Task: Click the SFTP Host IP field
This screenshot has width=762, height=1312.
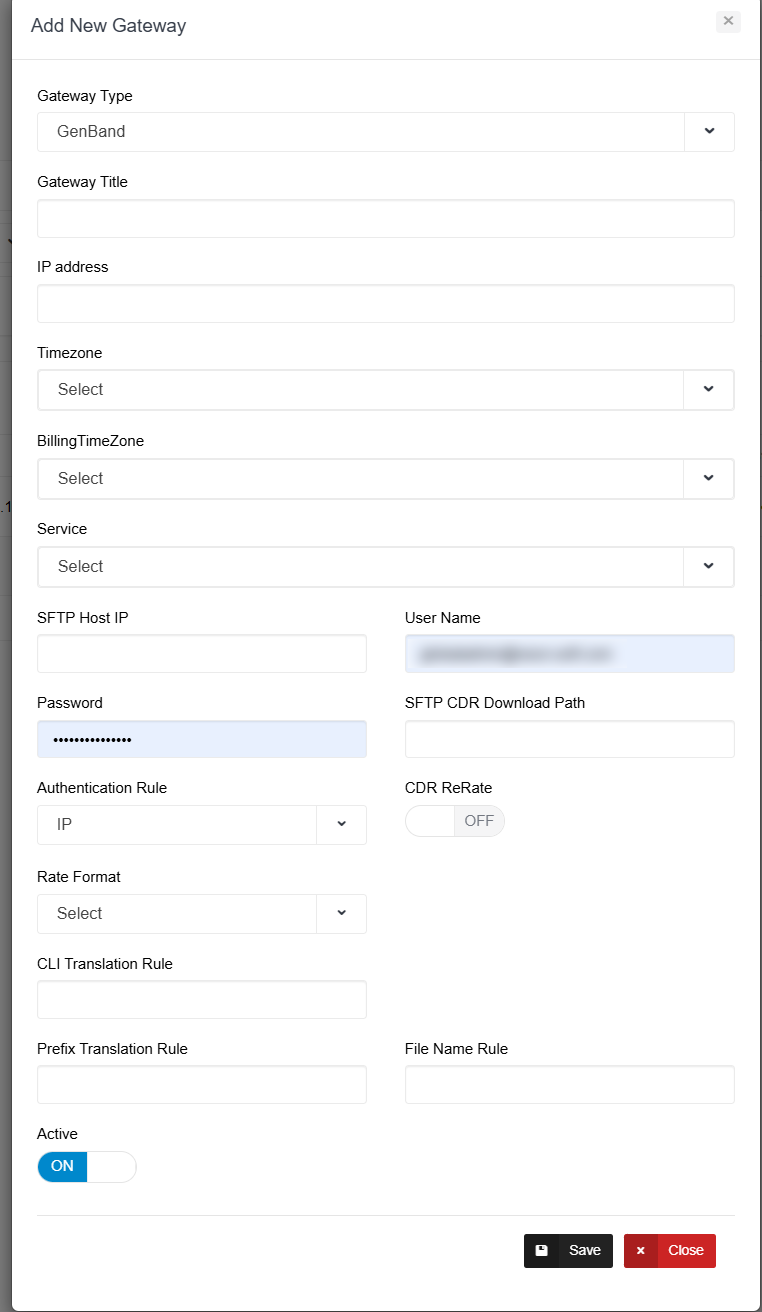Action: 201,654
